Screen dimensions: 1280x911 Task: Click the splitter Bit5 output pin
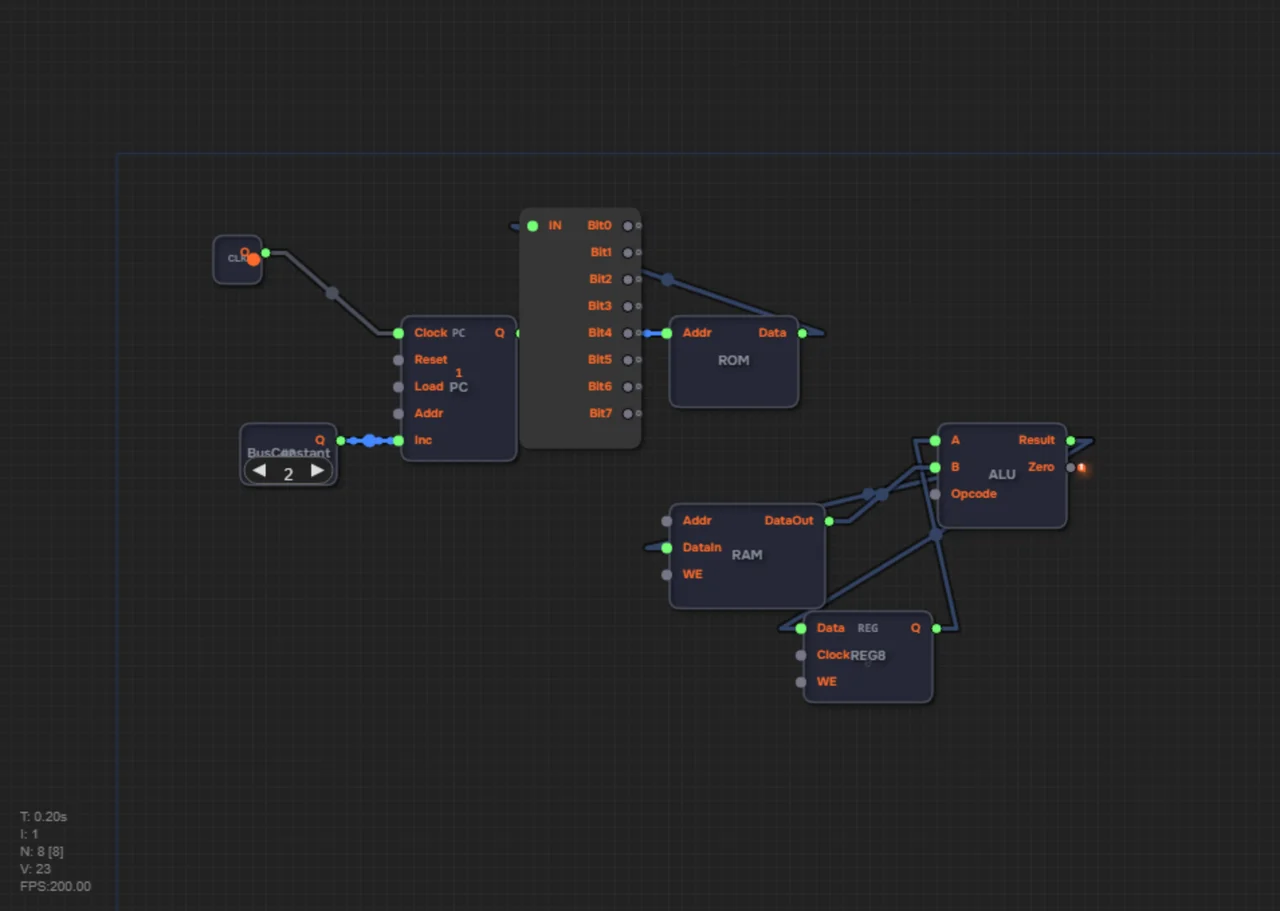click(628, 360)
